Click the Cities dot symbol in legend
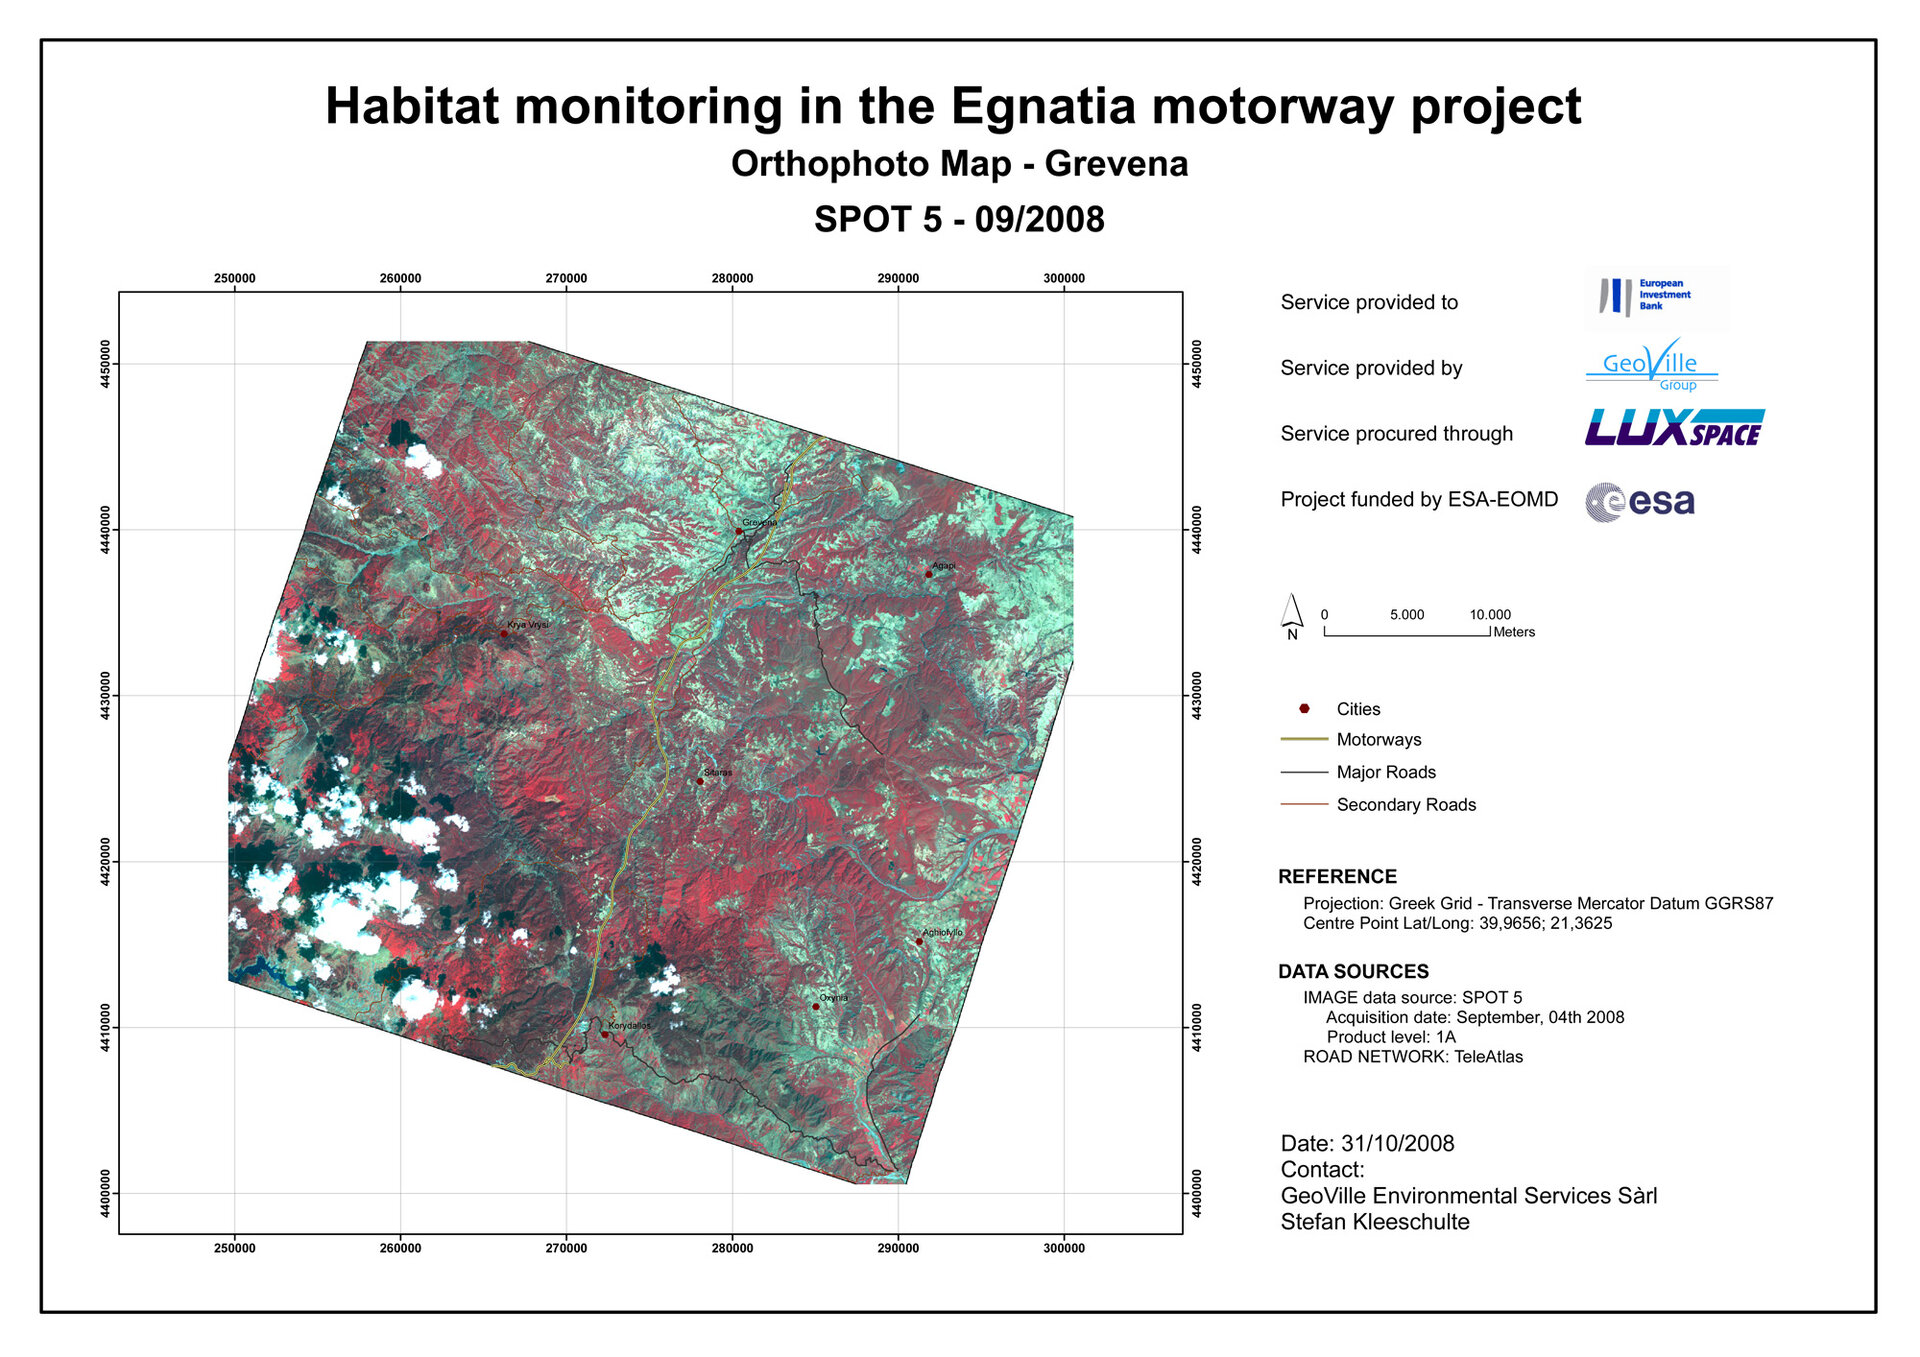1920x1357 pixels. click(x=1304, y=708)
